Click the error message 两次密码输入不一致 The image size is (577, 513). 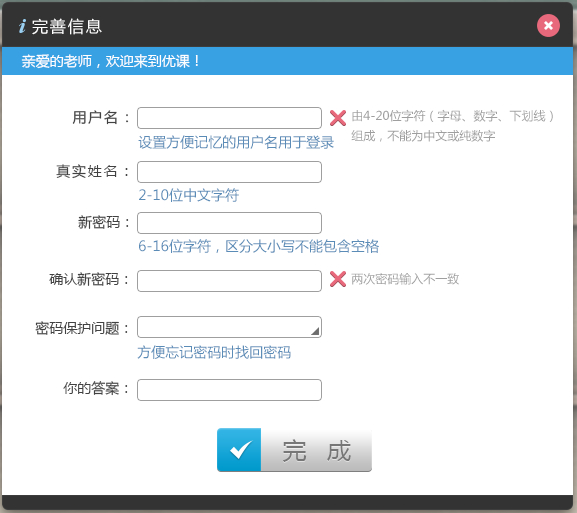(405, 279)
